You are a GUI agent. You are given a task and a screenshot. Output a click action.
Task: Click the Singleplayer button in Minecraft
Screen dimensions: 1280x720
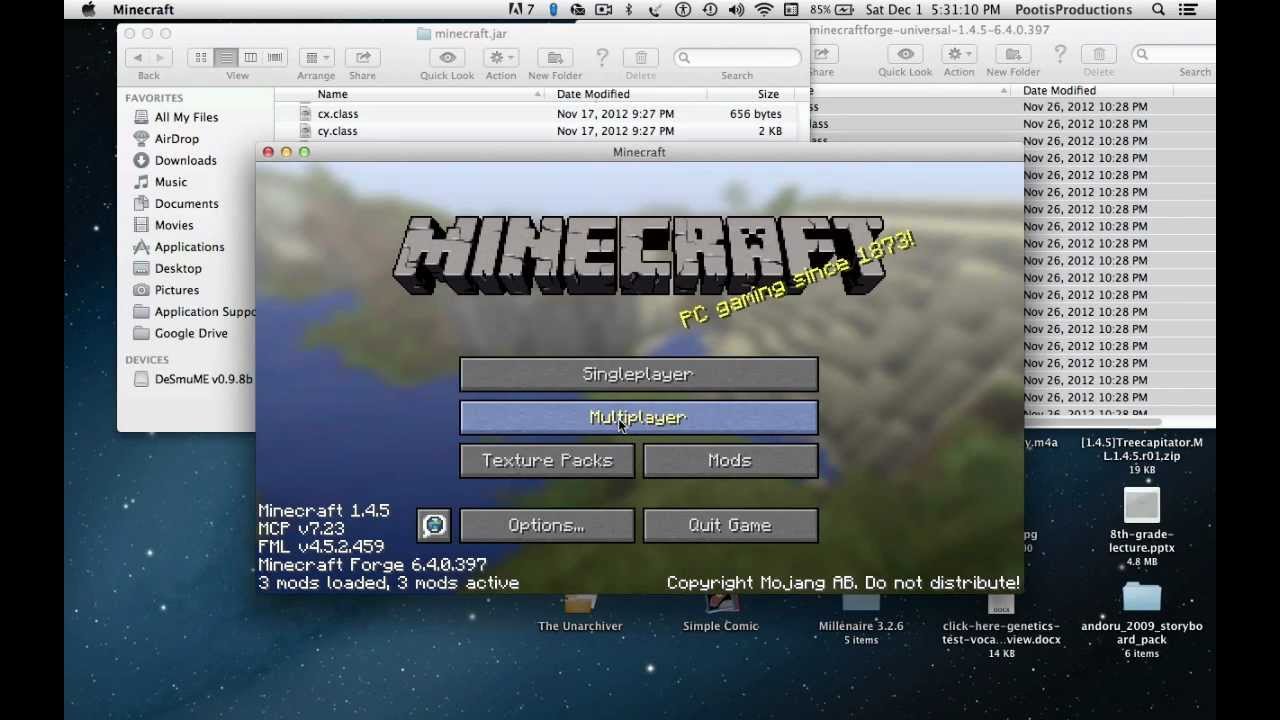[638, 374]
